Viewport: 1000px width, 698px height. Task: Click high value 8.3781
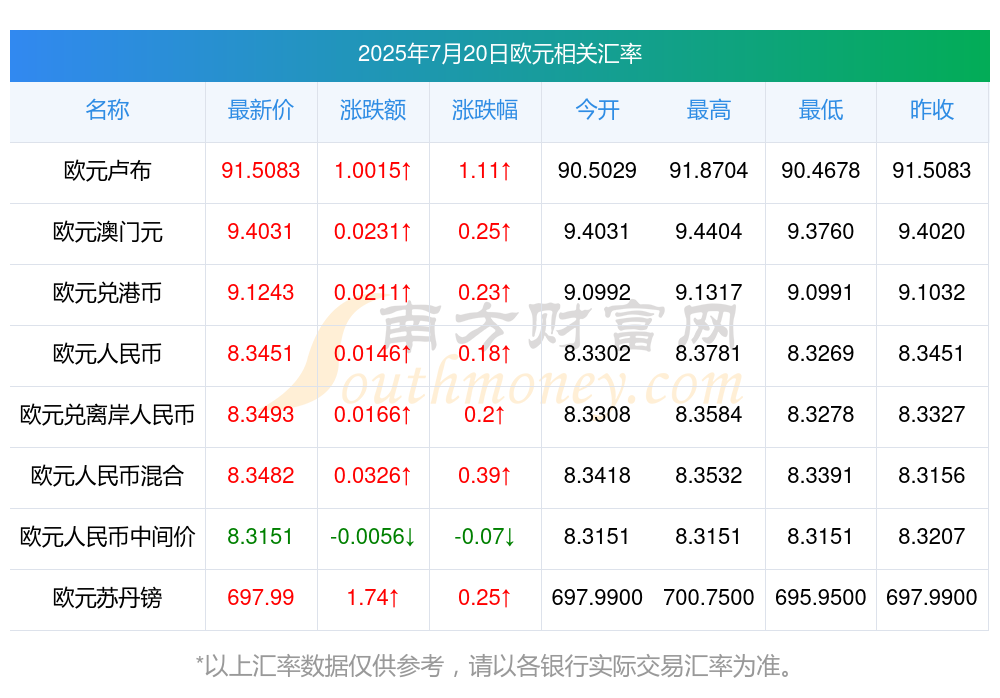(709, 353)
